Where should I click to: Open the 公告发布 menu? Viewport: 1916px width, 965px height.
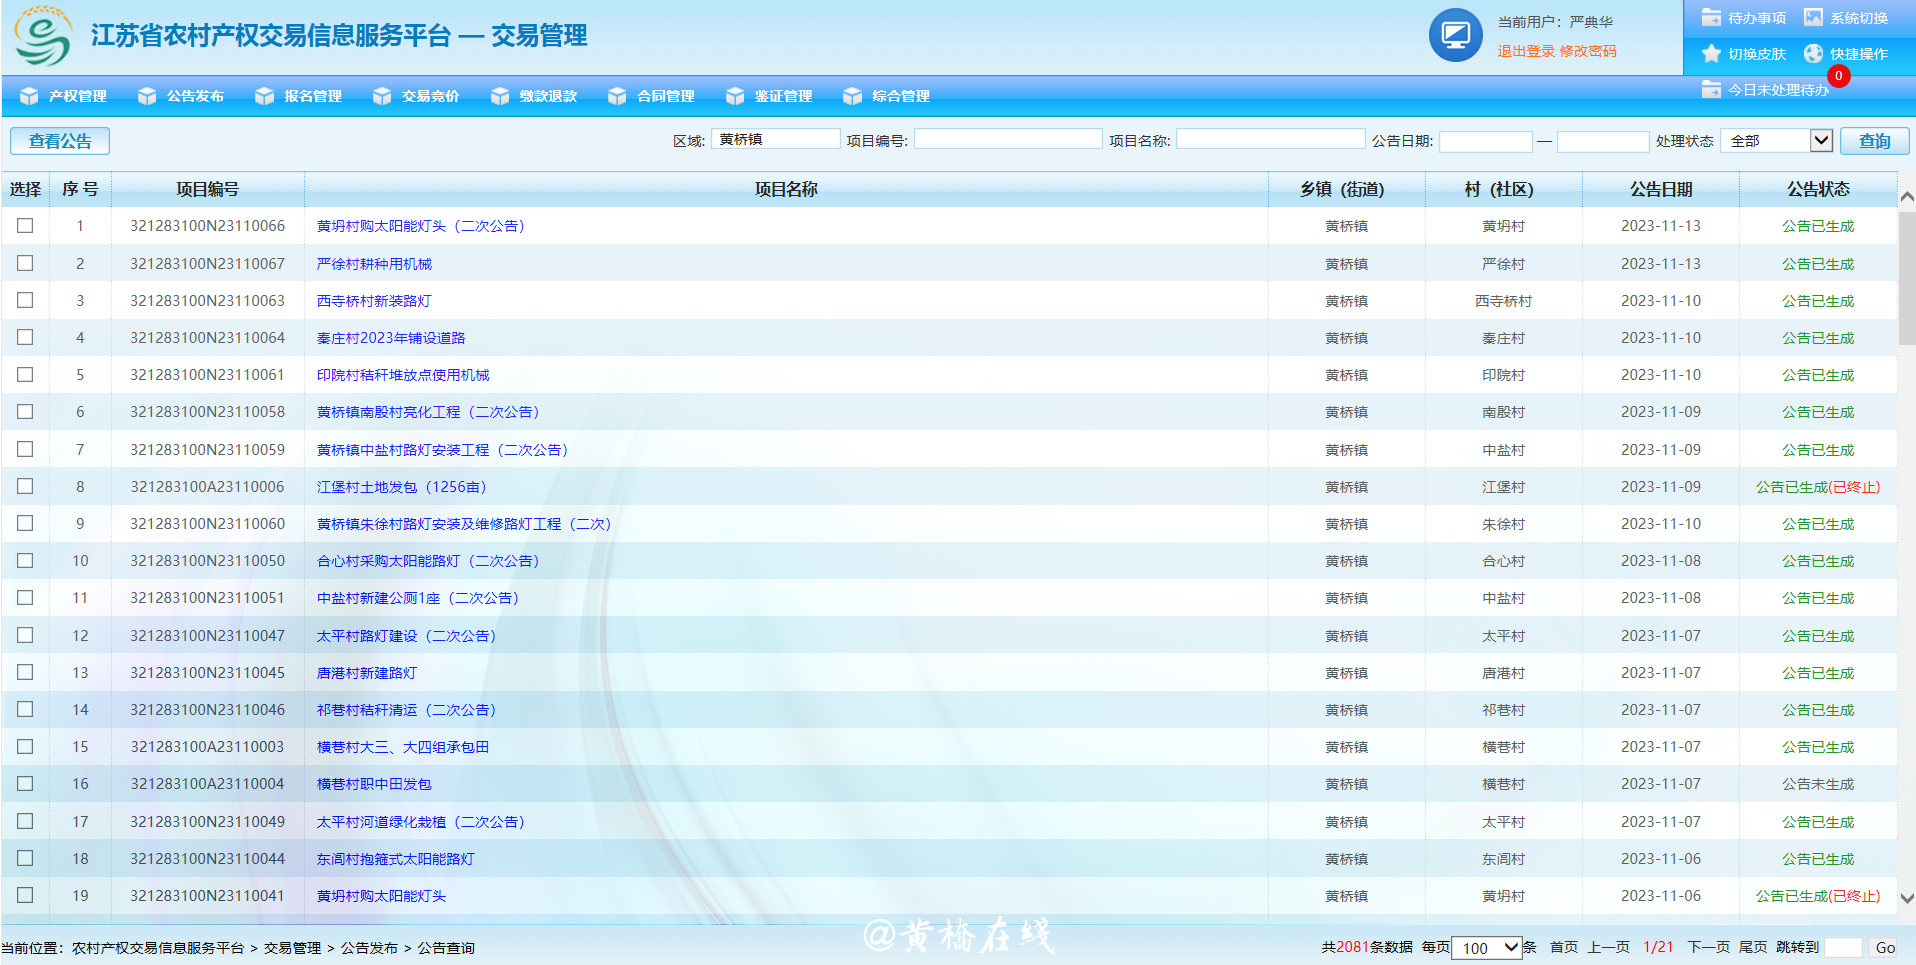tap(195, 96)
